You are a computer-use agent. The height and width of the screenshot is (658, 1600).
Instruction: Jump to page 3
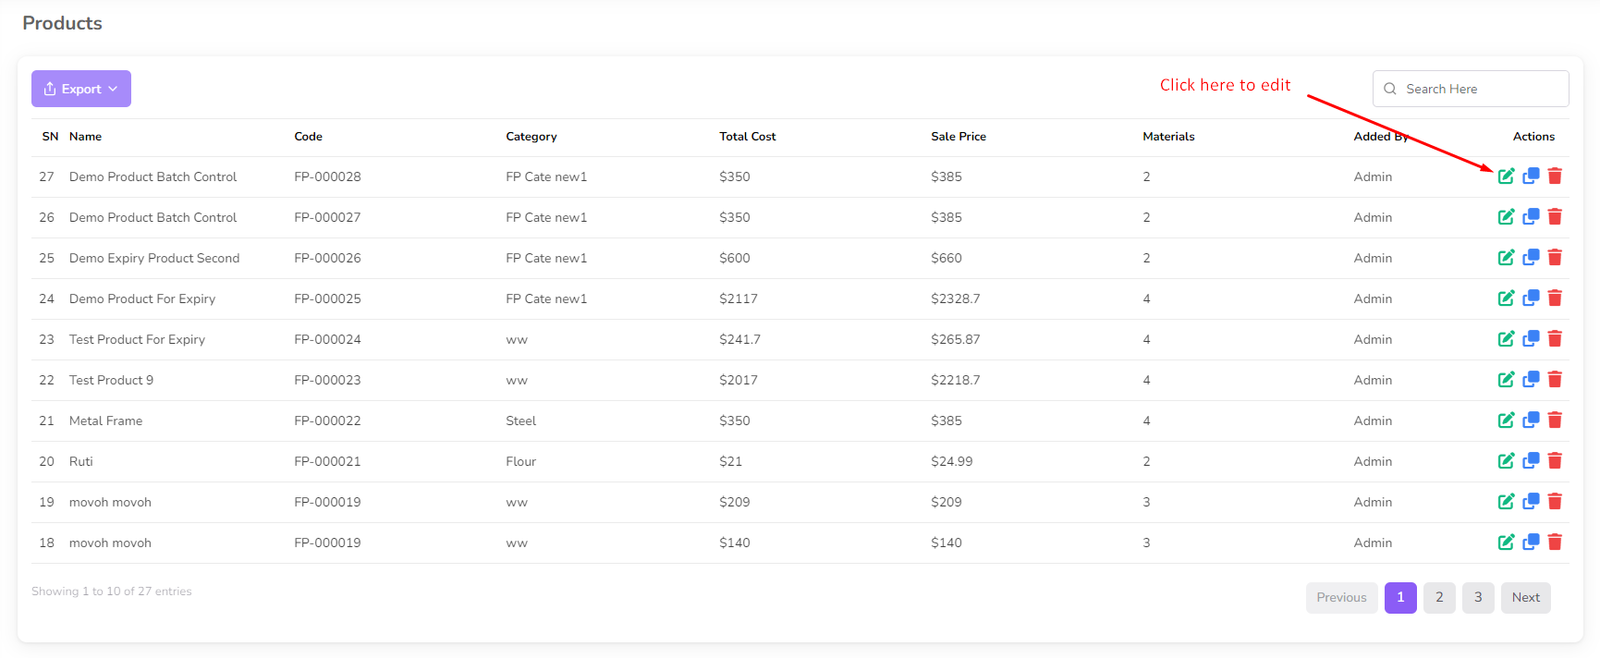coord(1478,597)
